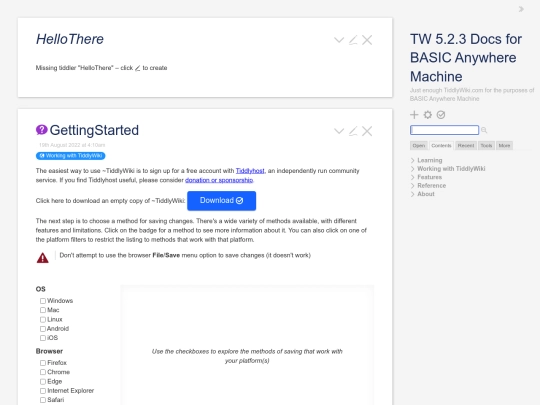Viewport: 540px width, 405px height.
Task: Check the Edge browser checkbox
Action: [x=43, y=382]
